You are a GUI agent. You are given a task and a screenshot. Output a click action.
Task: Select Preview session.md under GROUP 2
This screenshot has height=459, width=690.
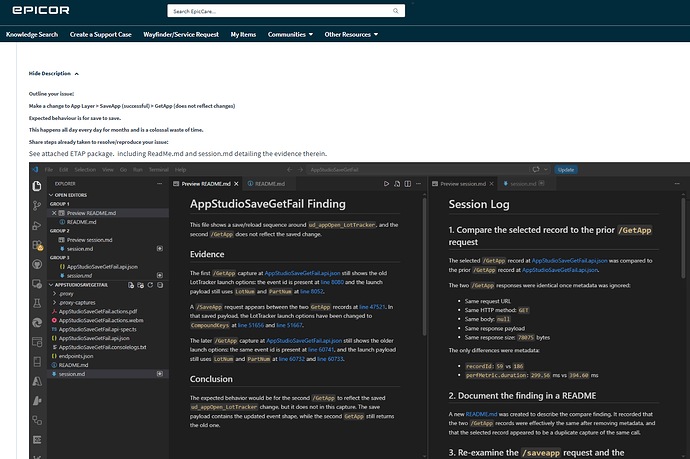click(x=85, y=240)
